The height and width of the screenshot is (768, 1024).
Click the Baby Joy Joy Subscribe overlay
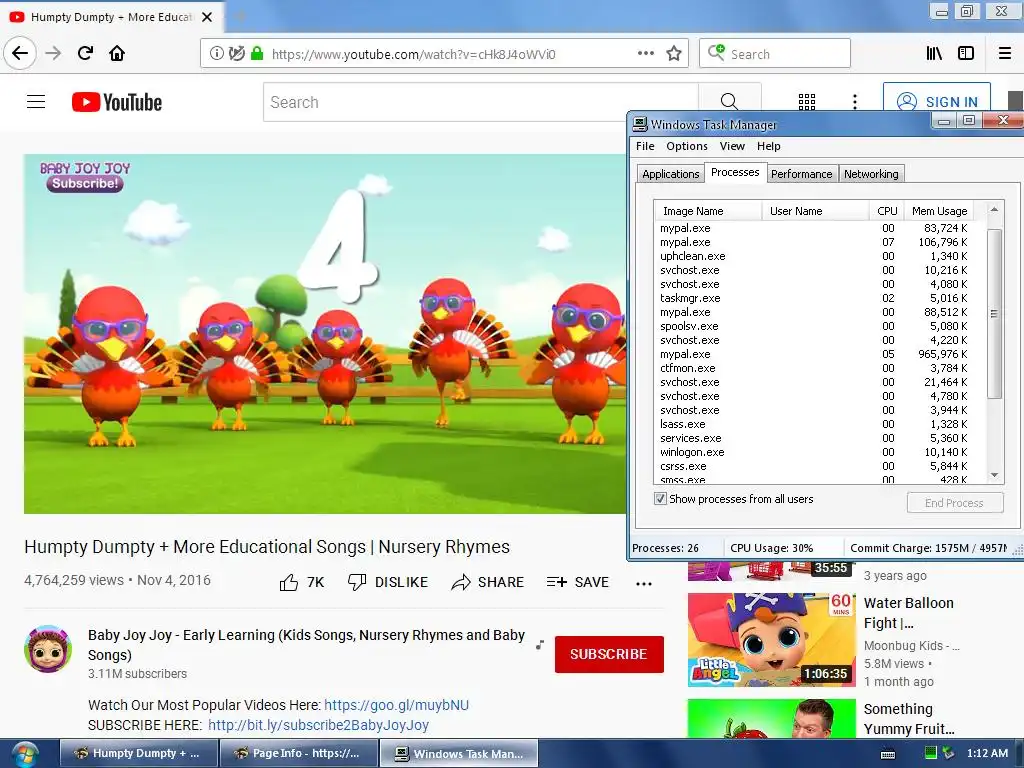pos(85,176)
